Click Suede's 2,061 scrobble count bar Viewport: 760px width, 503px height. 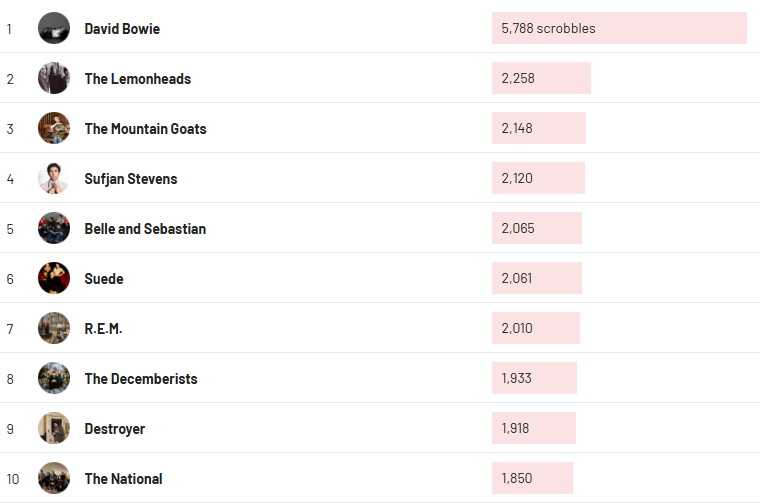(537, 278)
